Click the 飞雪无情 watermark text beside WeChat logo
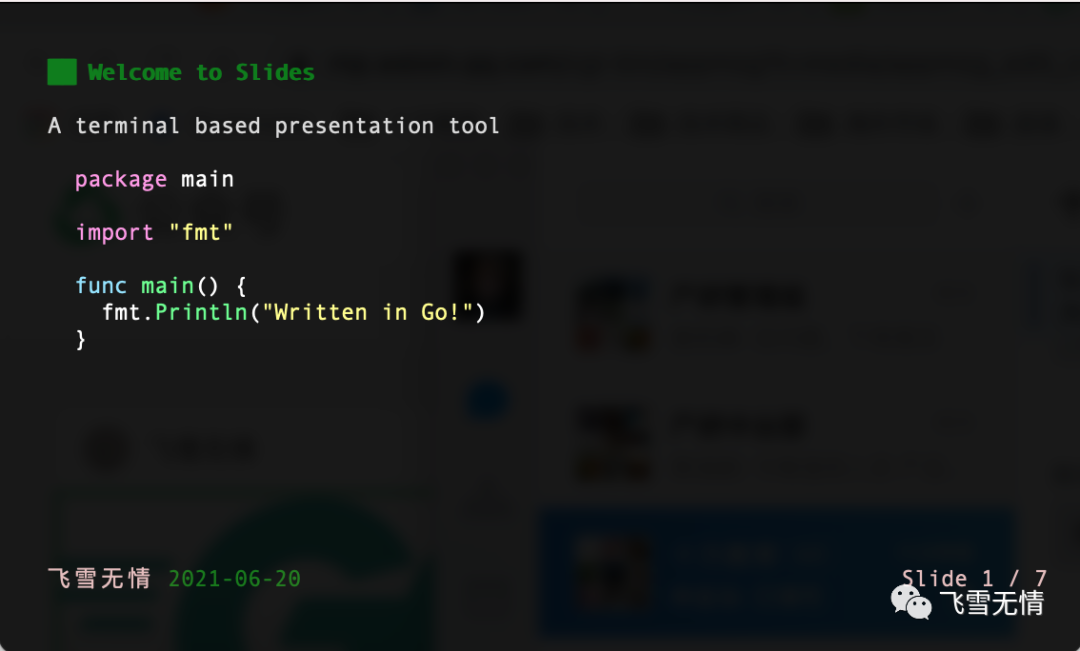The image size is (1080, 651). click(x=992, y=603)
